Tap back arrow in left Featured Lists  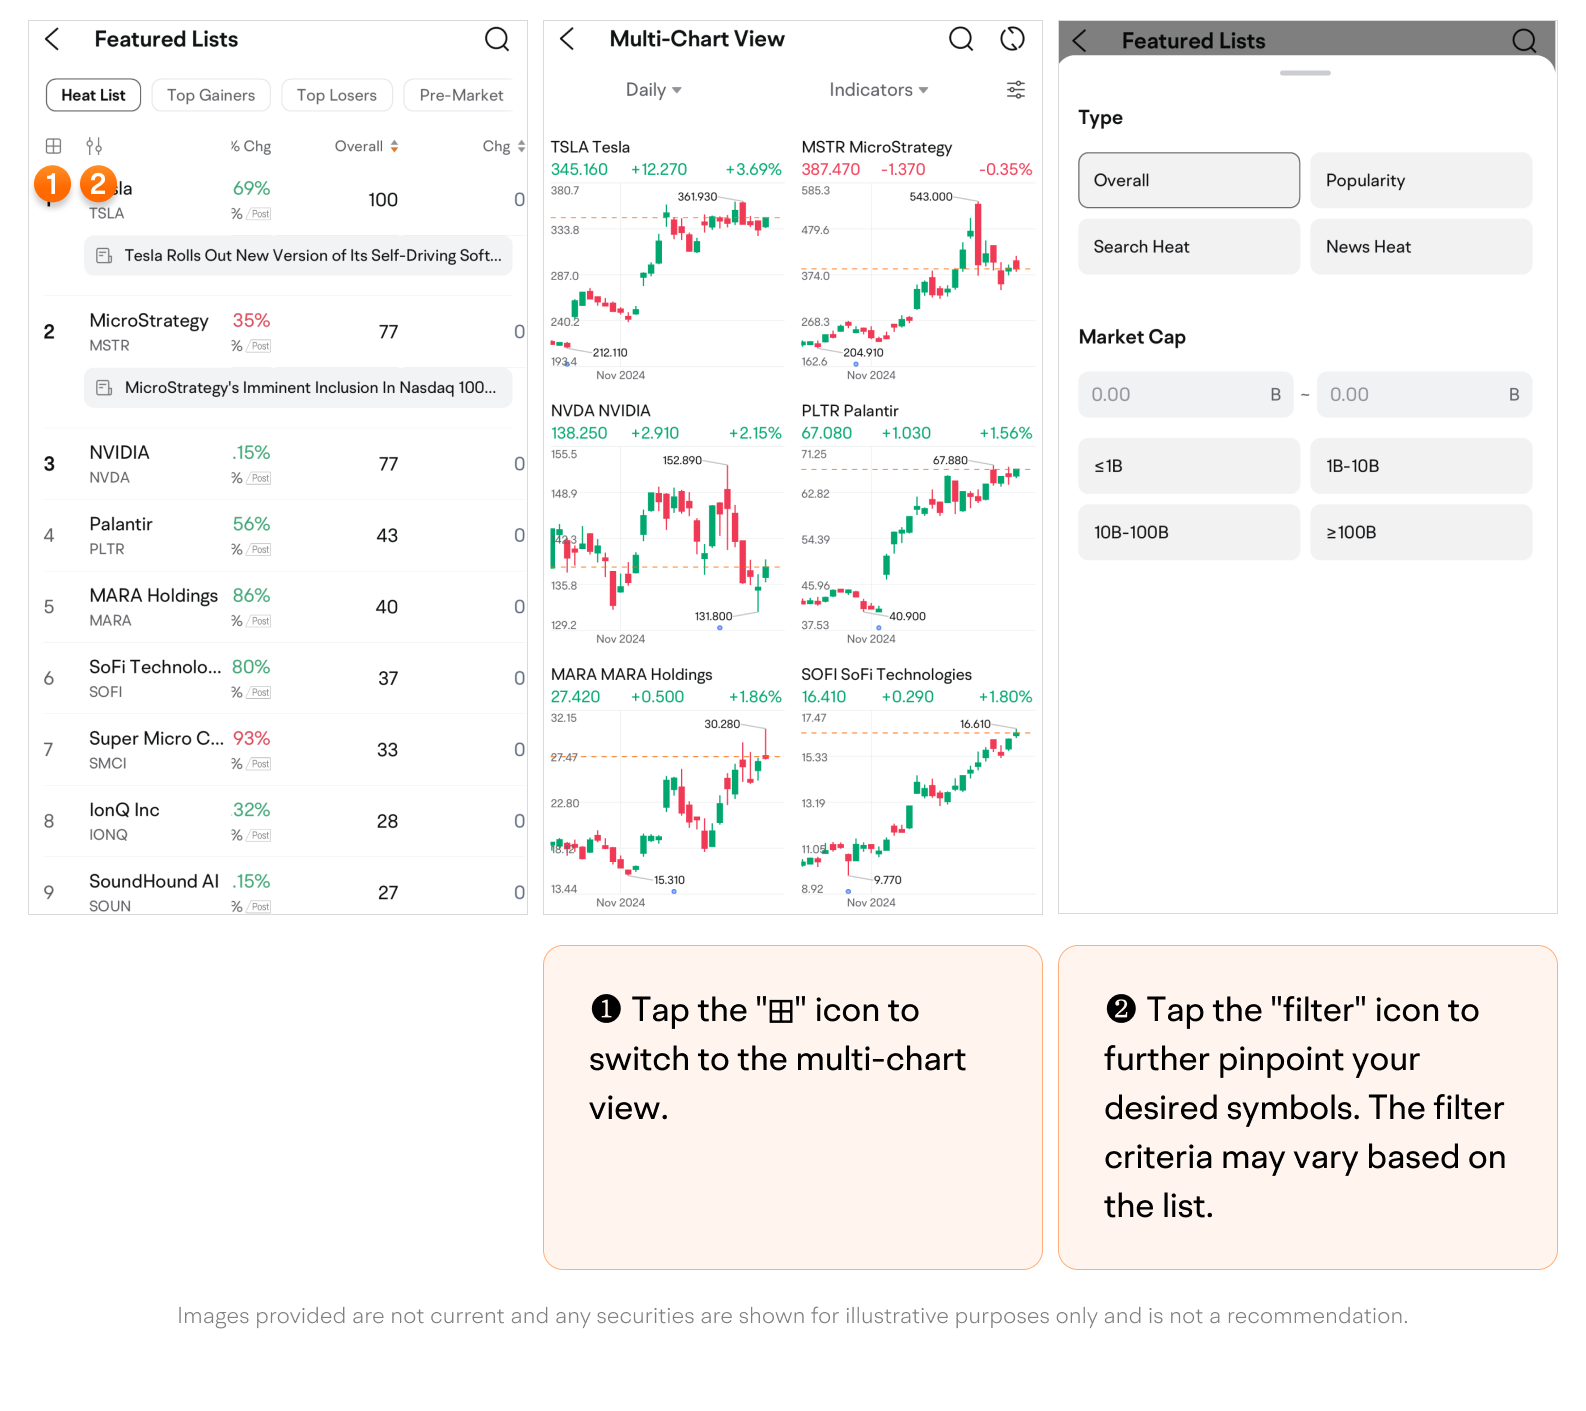(x=53, y=39)
